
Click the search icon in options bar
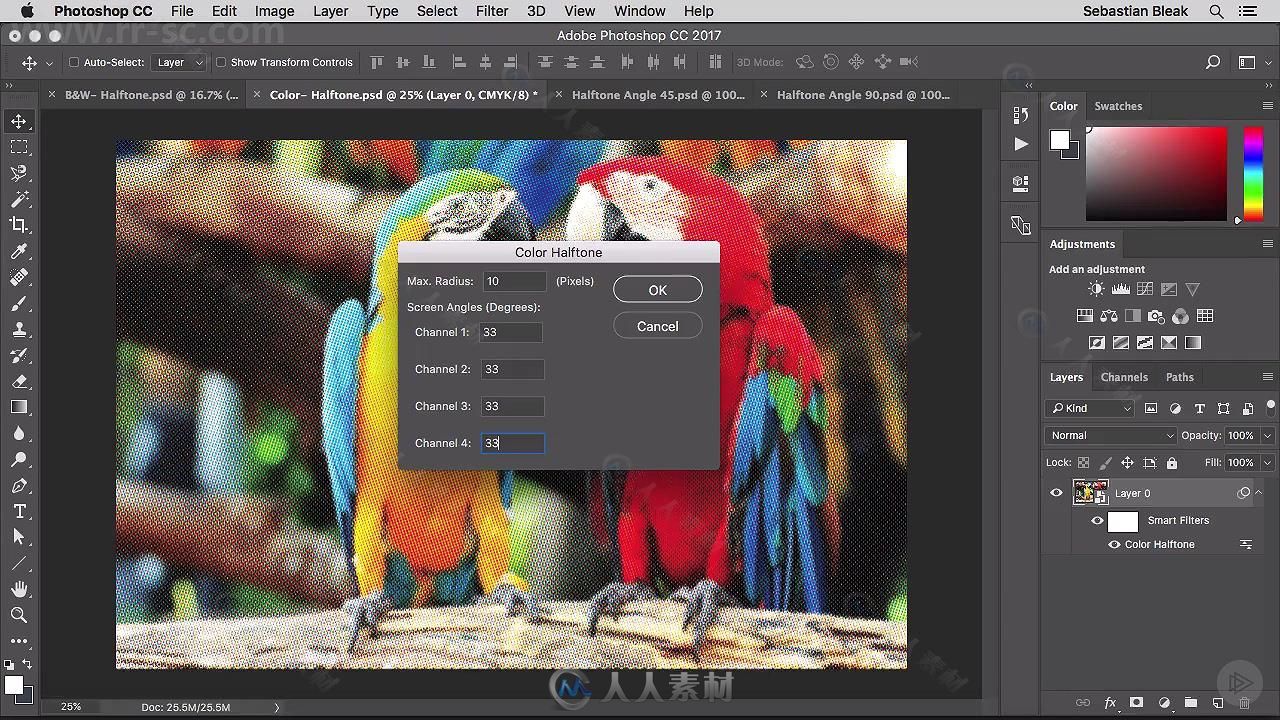pyautogui.click(x=1213, y=62)
